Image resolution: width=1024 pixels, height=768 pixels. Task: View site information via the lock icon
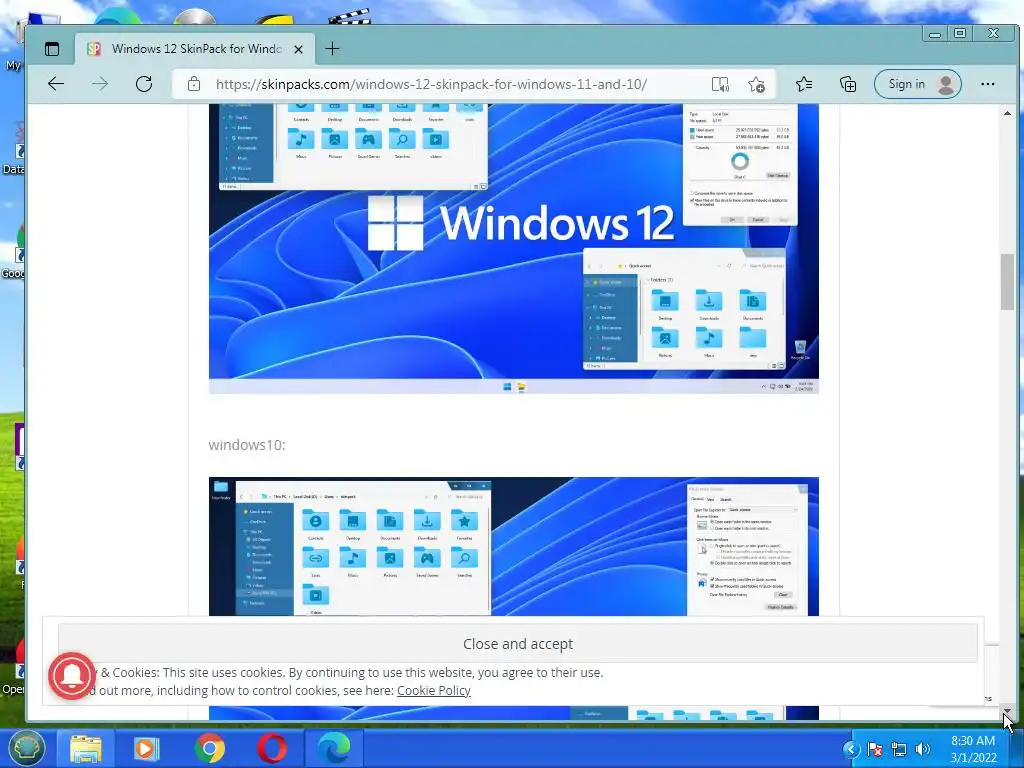pos(194,84)
